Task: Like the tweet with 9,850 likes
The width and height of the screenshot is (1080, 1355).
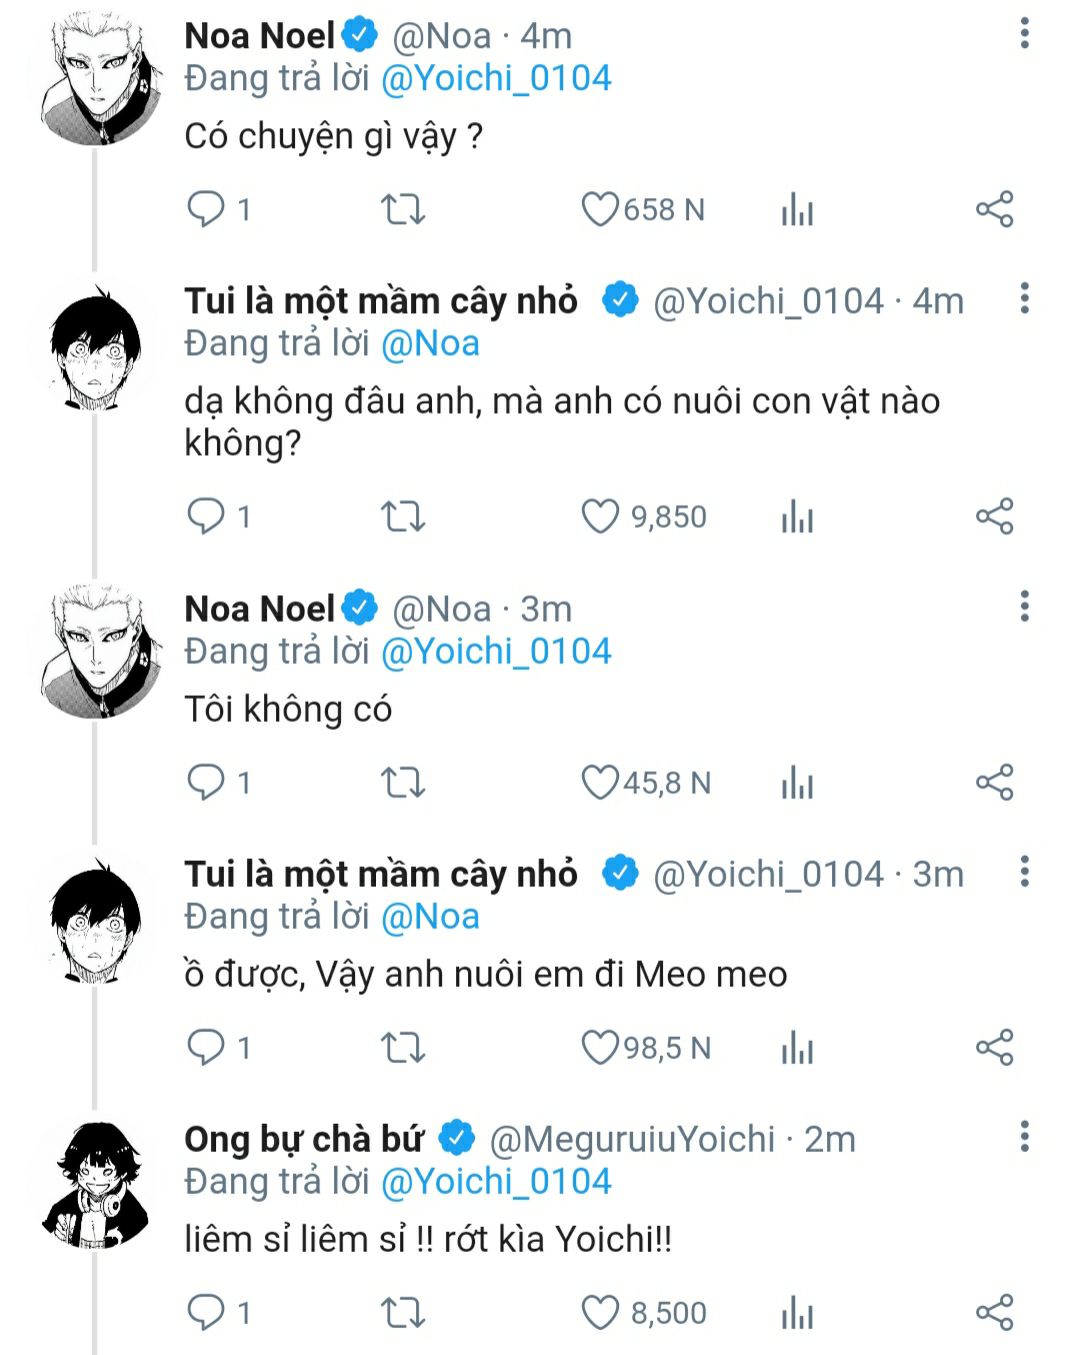Action: click(600, 516)
